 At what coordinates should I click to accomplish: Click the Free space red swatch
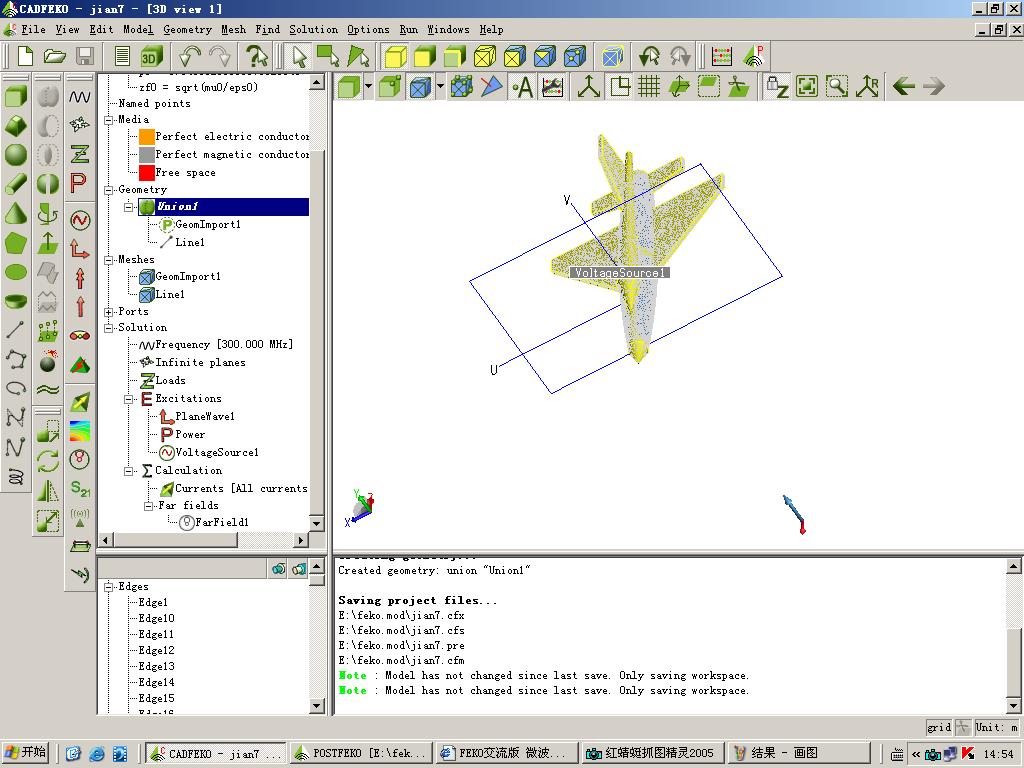(147, 172)
